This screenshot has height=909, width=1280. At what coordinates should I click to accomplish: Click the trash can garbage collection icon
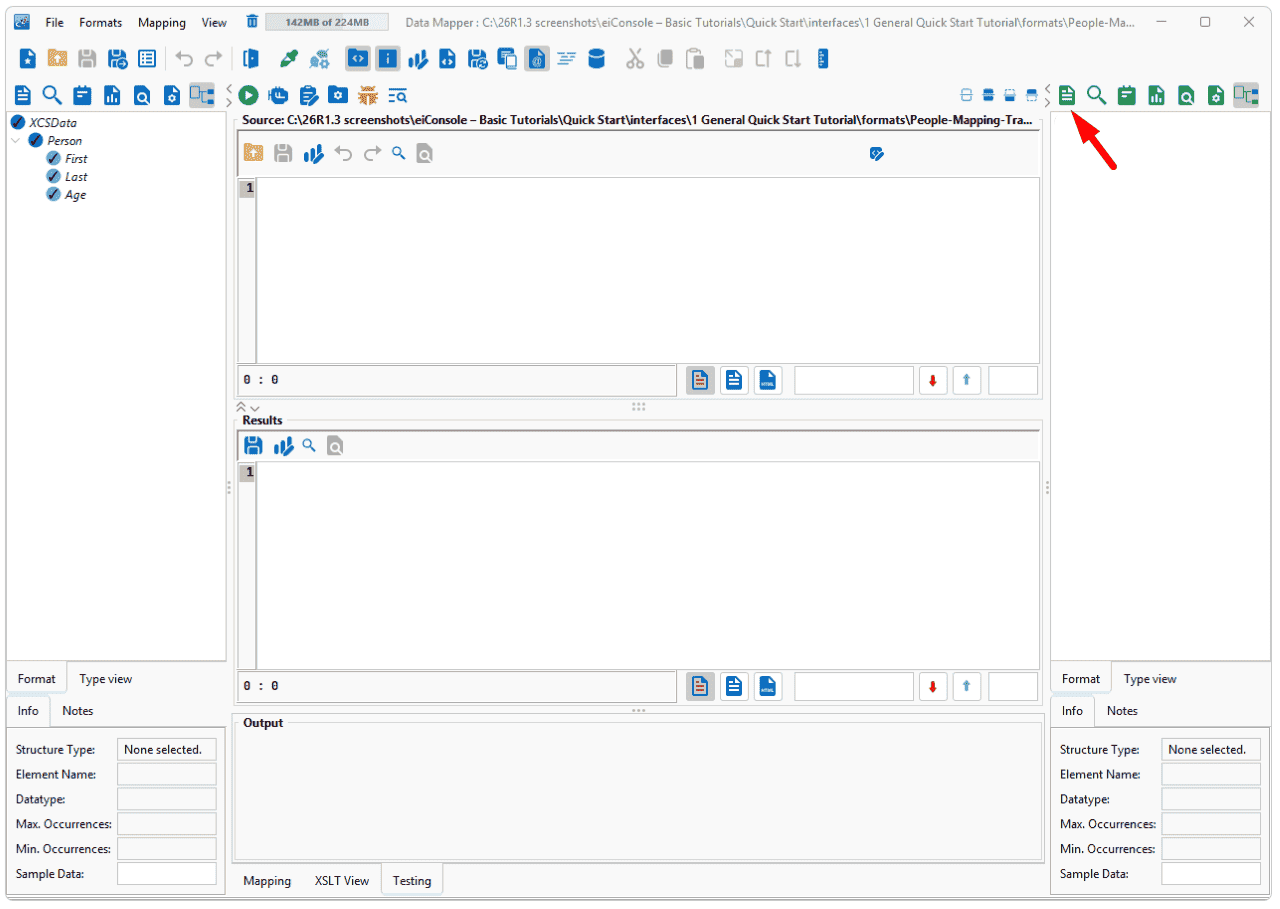pos(252,22)
